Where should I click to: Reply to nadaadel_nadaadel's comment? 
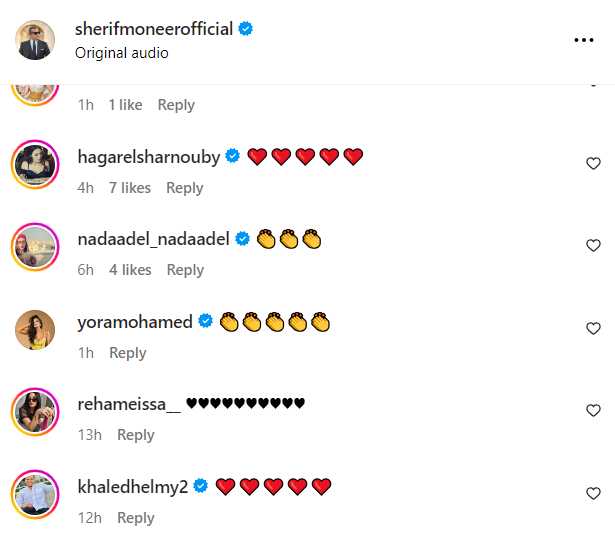point(185,270)
